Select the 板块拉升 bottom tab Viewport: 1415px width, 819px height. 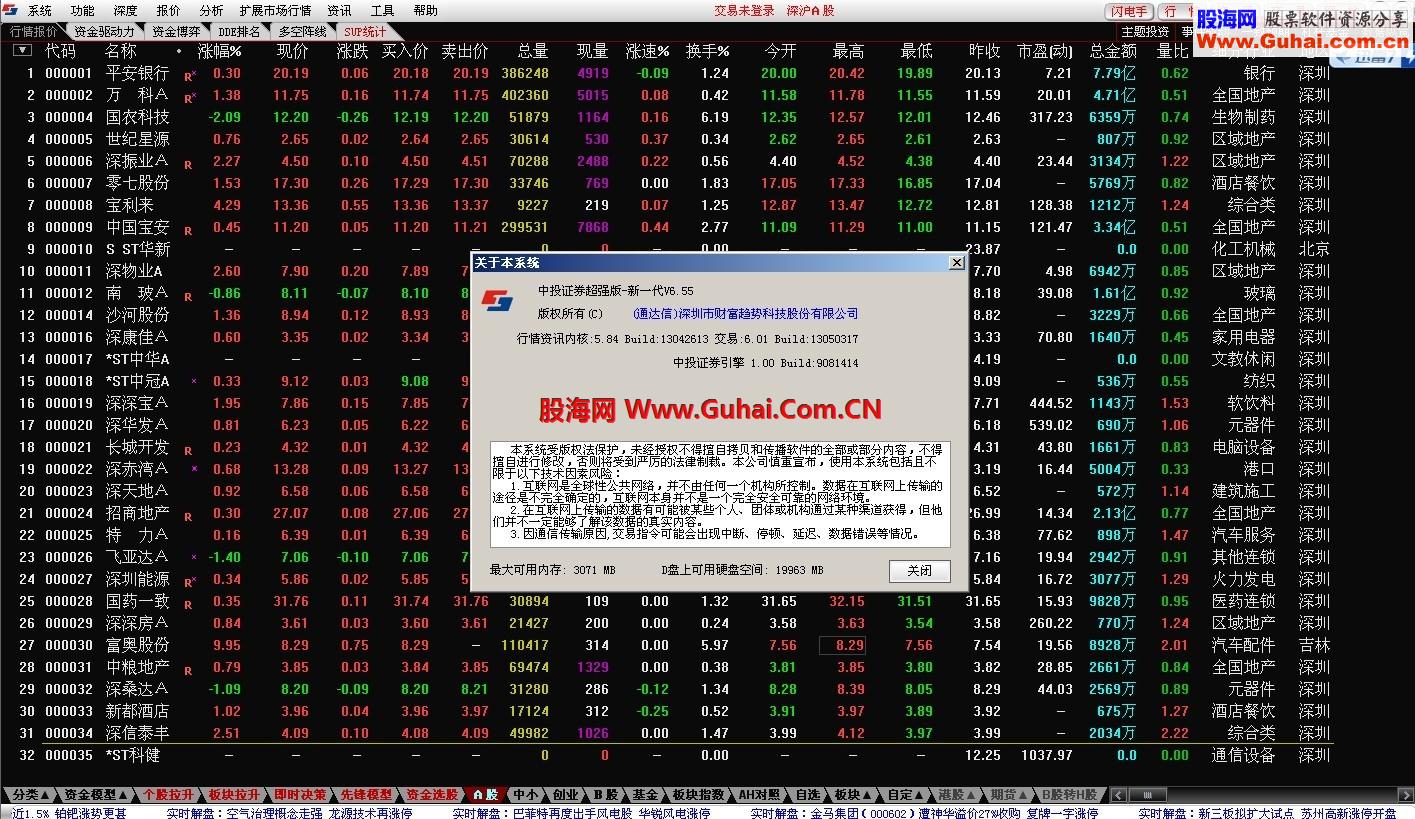[235, 795]
